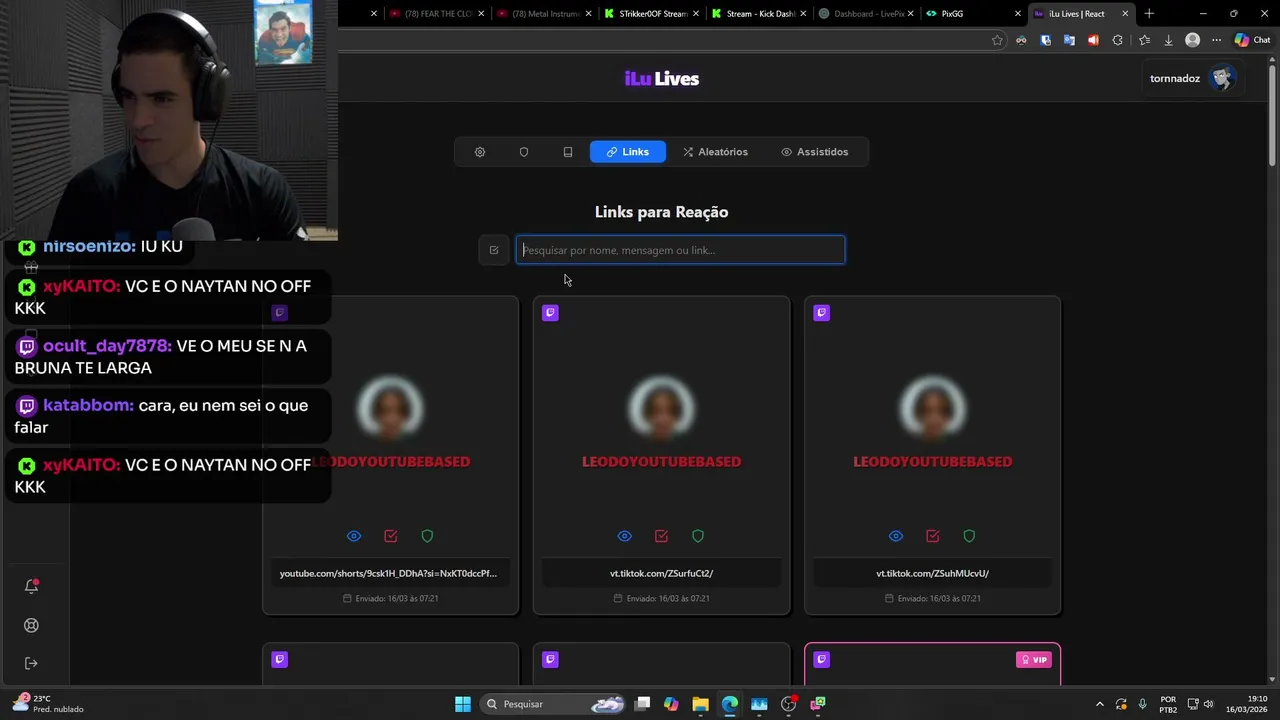
Task: Switch to the Aleatórios tab
Action: [715, 152]
